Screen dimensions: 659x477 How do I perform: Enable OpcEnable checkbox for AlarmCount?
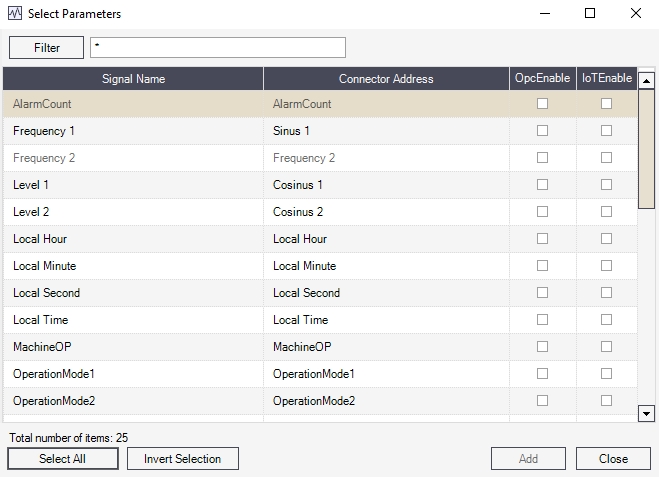coord(543,104)
